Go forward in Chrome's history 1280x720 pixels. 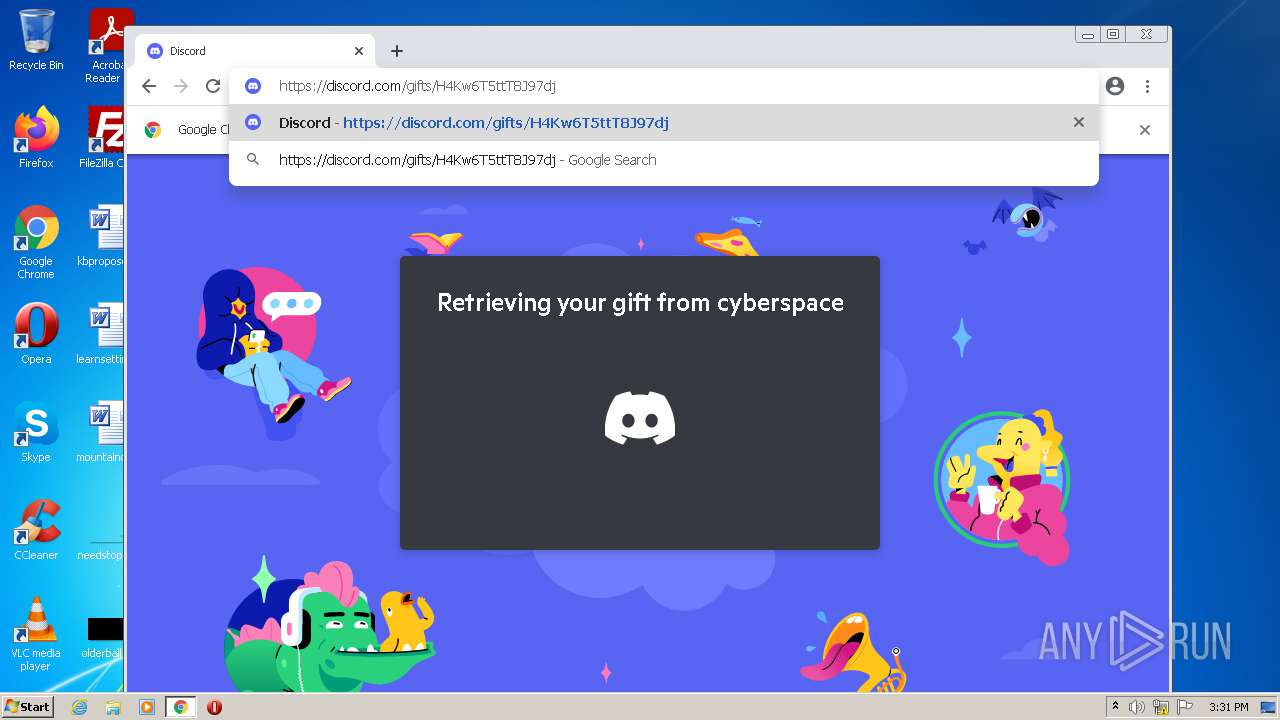(181, 86)
